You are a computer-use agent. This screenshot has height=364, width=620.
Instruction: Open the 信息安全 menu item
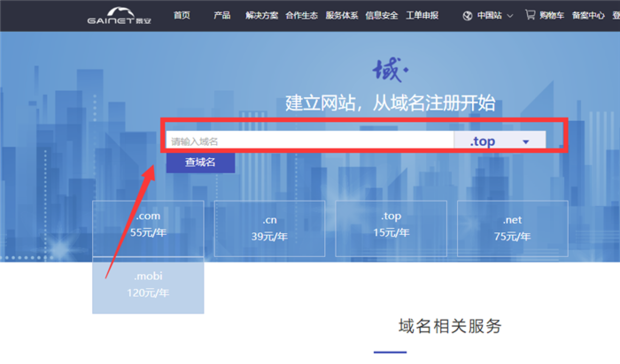click(382, 15)
